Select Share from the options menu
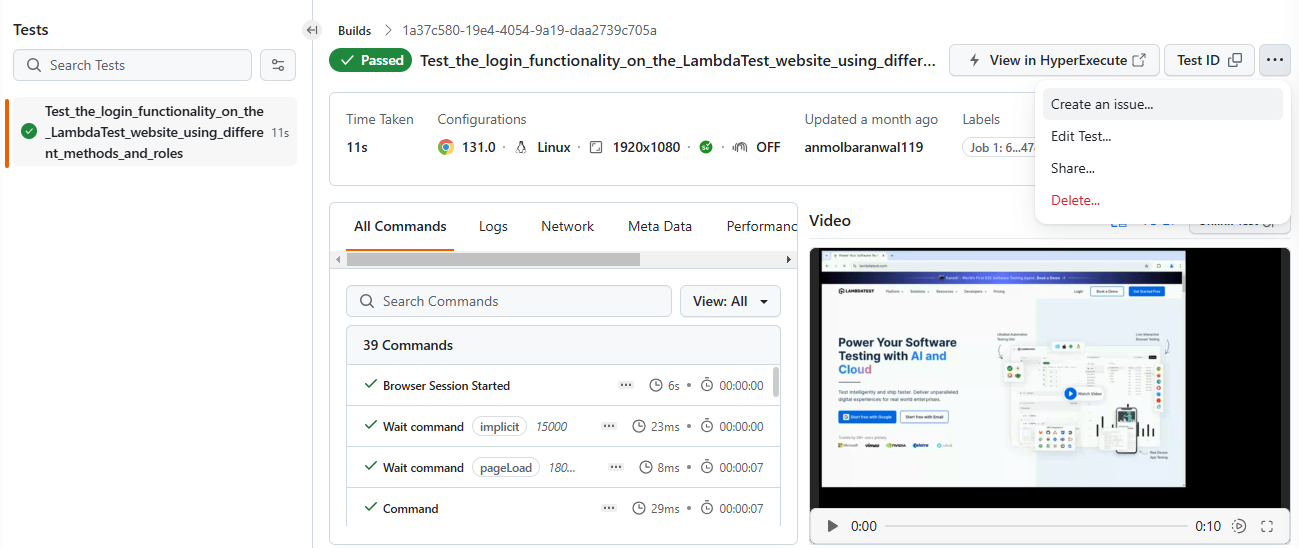 click(x=1162, y=168)
